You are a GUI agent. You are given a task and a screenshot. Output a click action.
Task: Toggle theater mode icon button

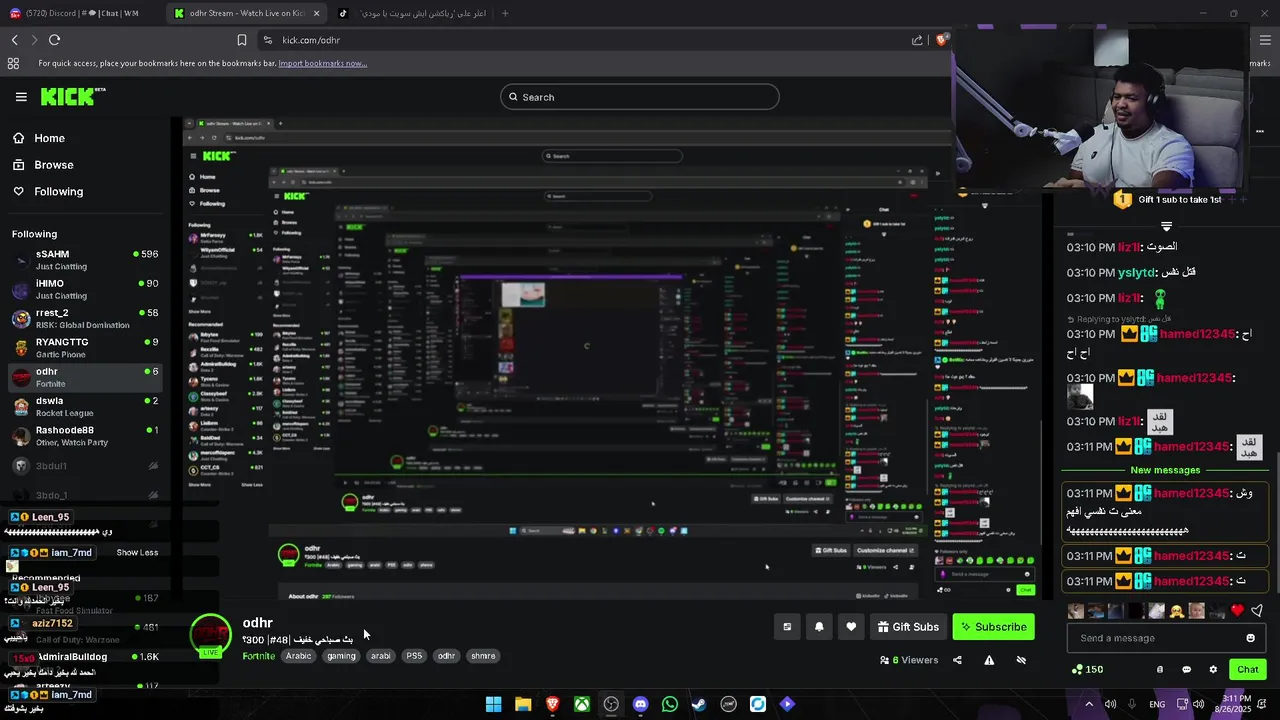[787, 627]
